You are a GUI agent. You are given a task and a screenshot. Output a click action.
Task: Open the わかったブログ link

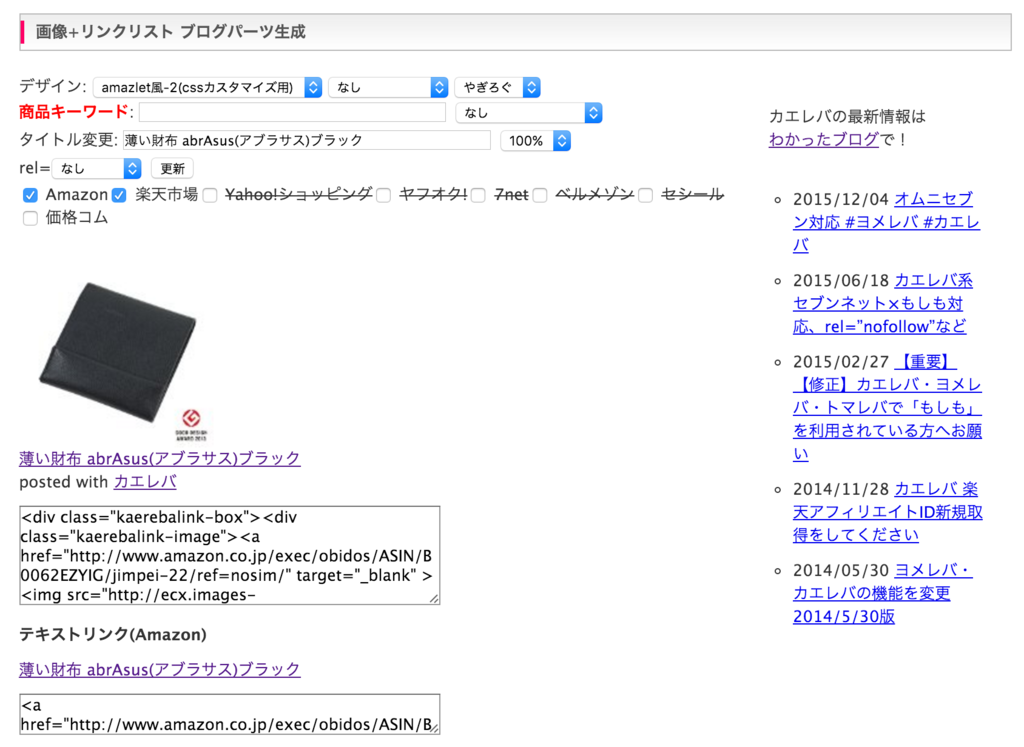824,139
